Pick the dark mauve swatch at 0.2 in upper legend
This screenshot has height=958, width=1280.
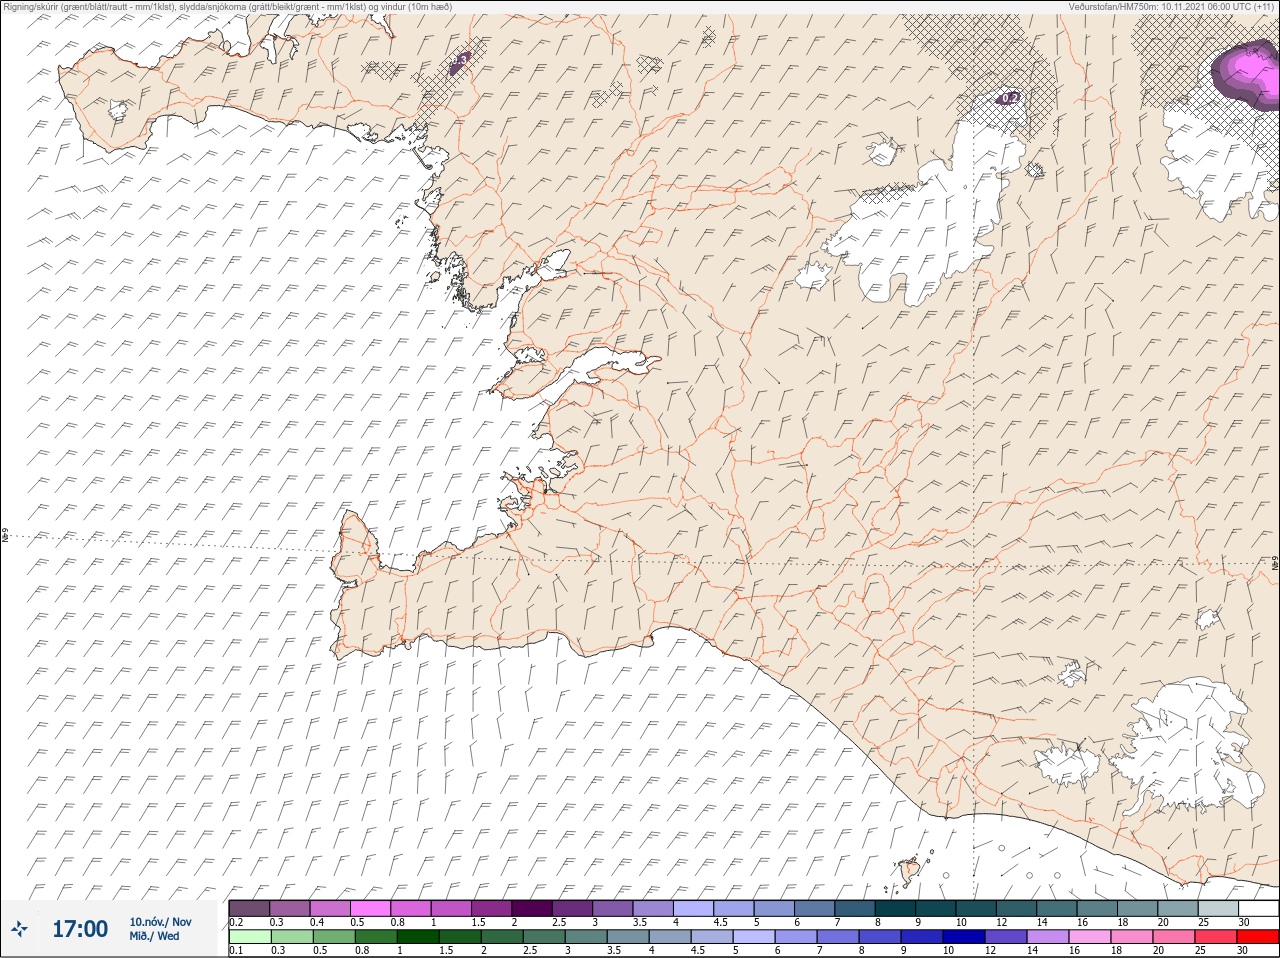pyautogui.click(x=249, y=908)
